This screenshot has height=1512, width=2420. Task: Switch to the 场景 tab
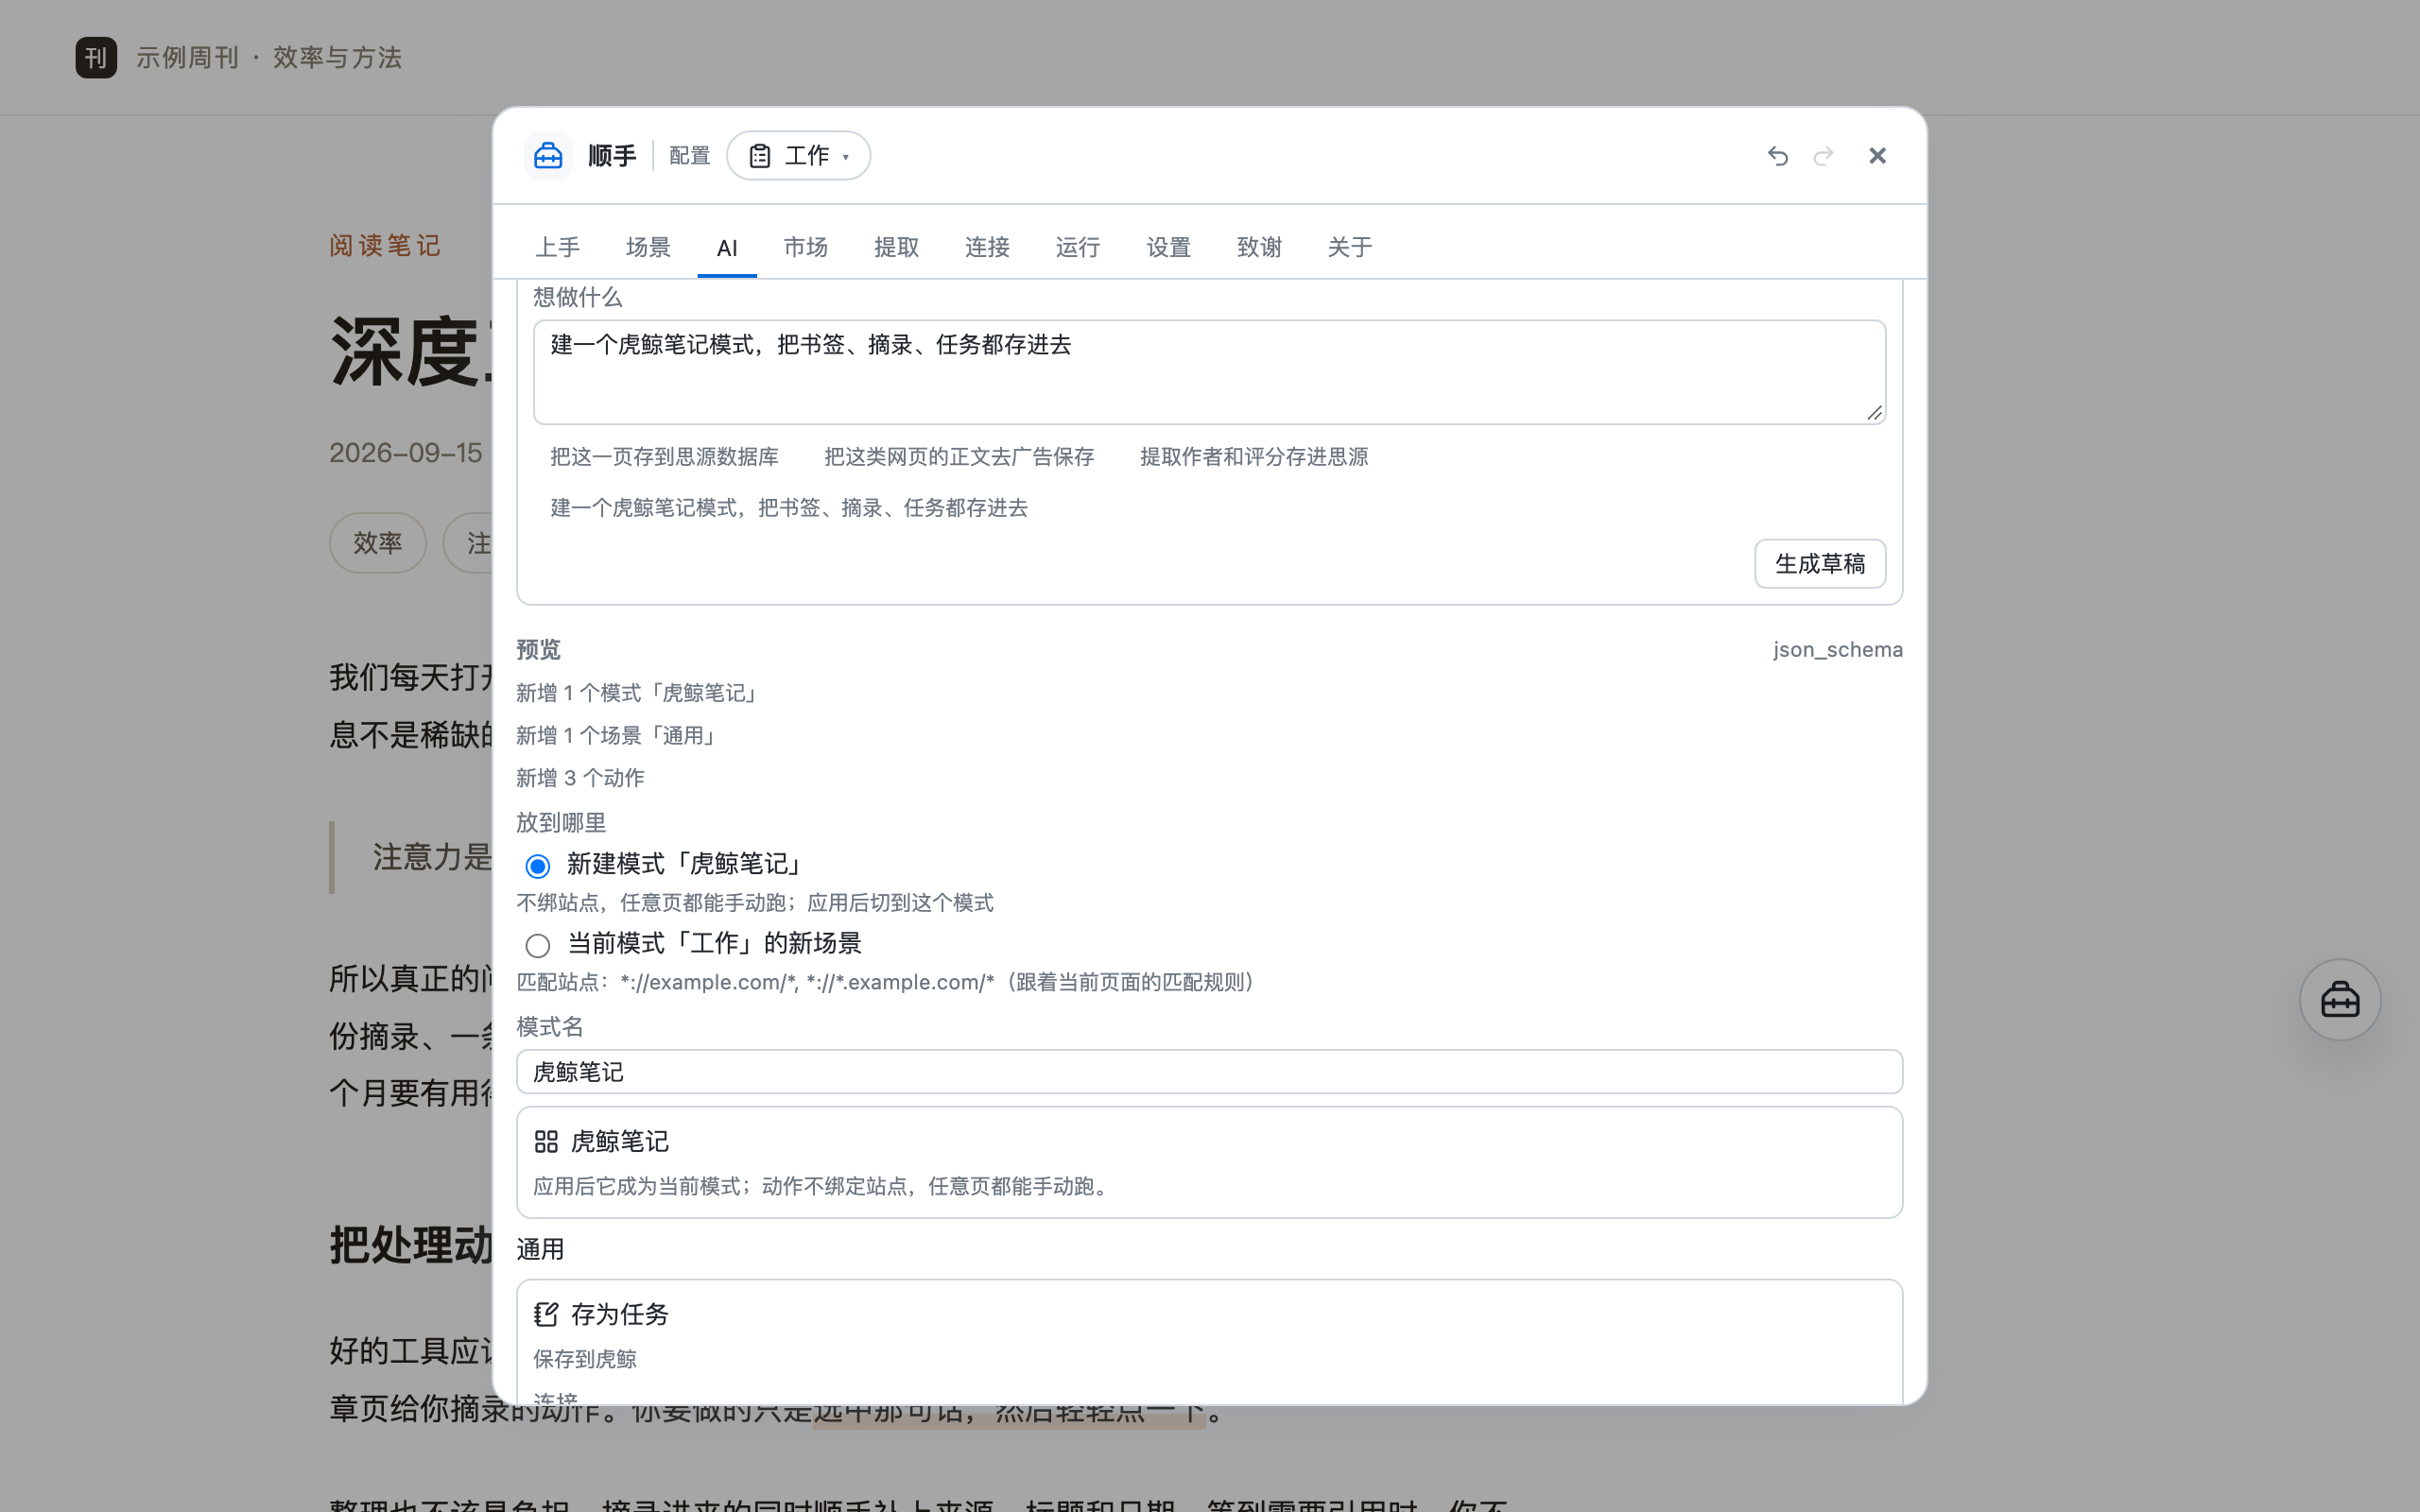[648, 247]
